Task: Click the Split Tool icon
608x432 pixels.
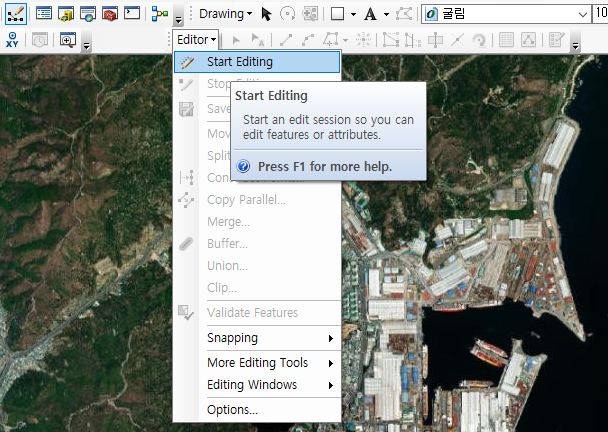Action: click(x=457, y=40)
